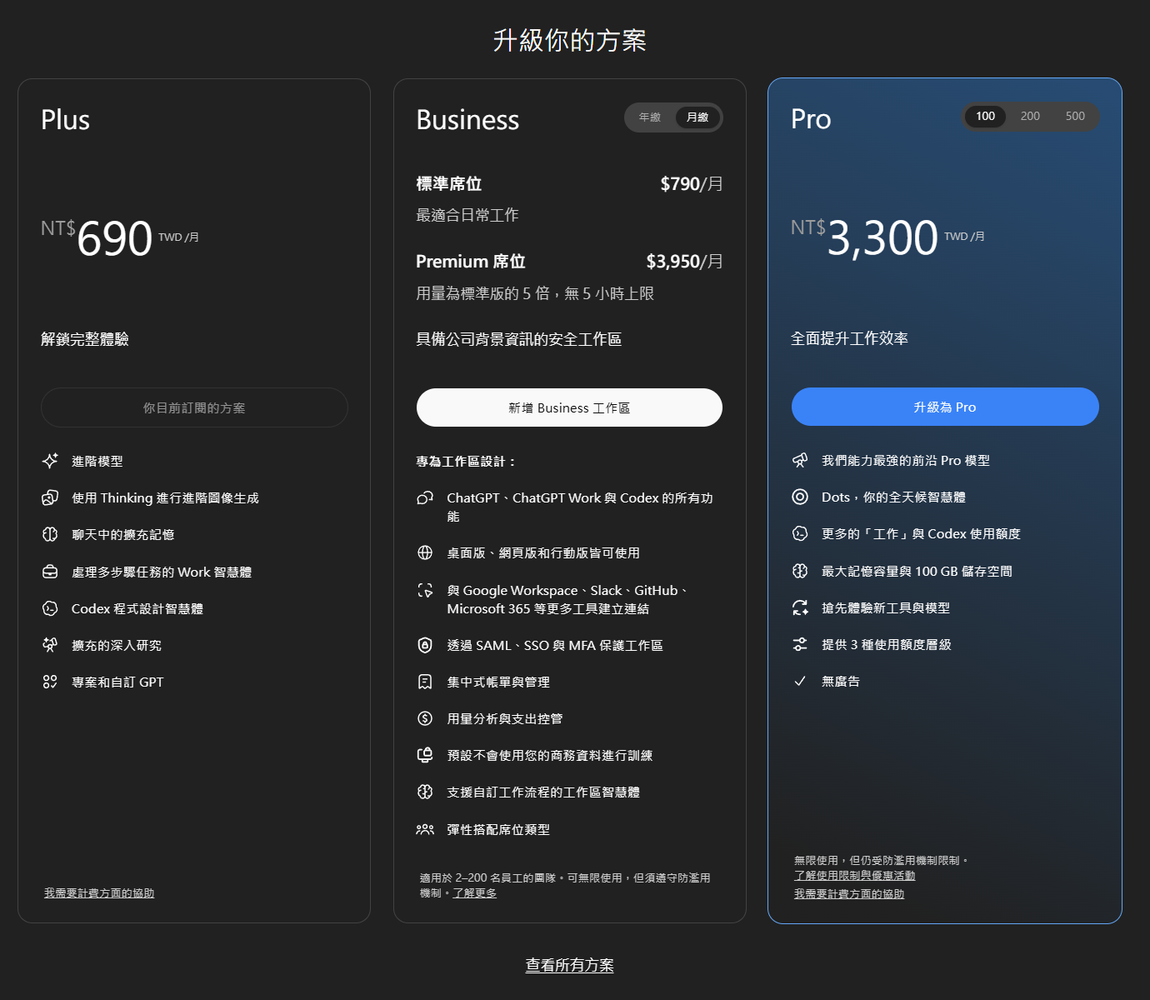Screen dimensions: 1150x1000
Task: Click Codex icon beside 更多的「工作」與 Codex 使用額度
Action: (x=800, y=533)
